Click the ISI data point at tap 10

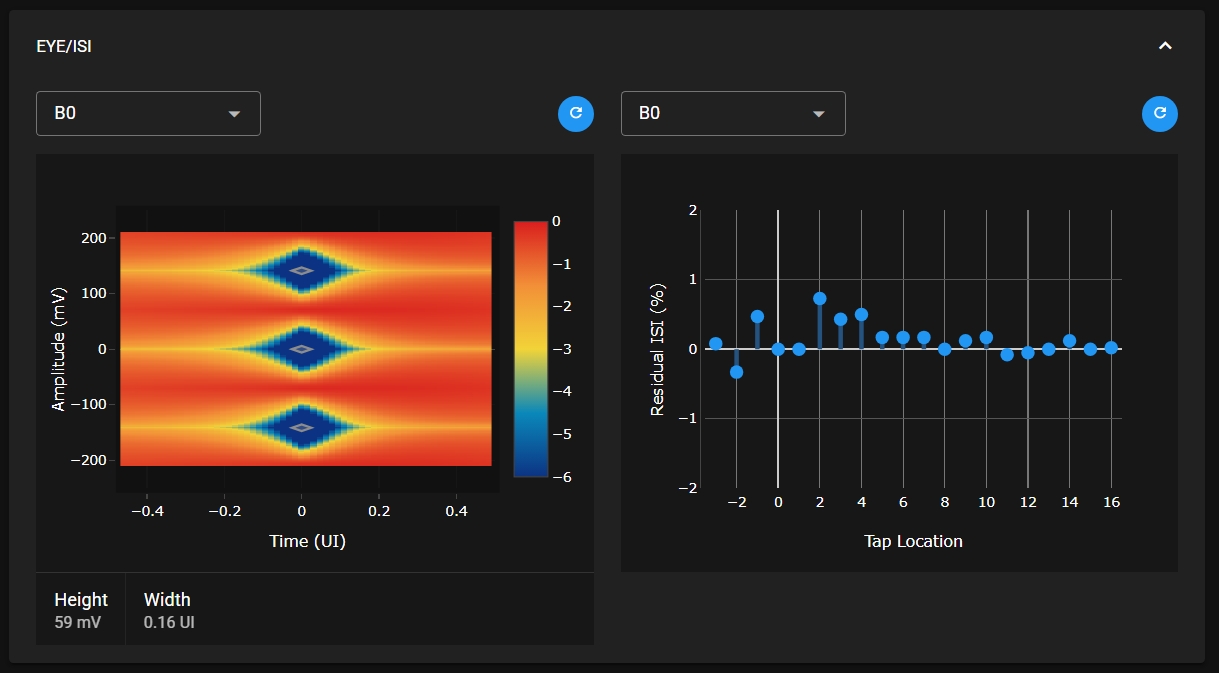[986, 337]
